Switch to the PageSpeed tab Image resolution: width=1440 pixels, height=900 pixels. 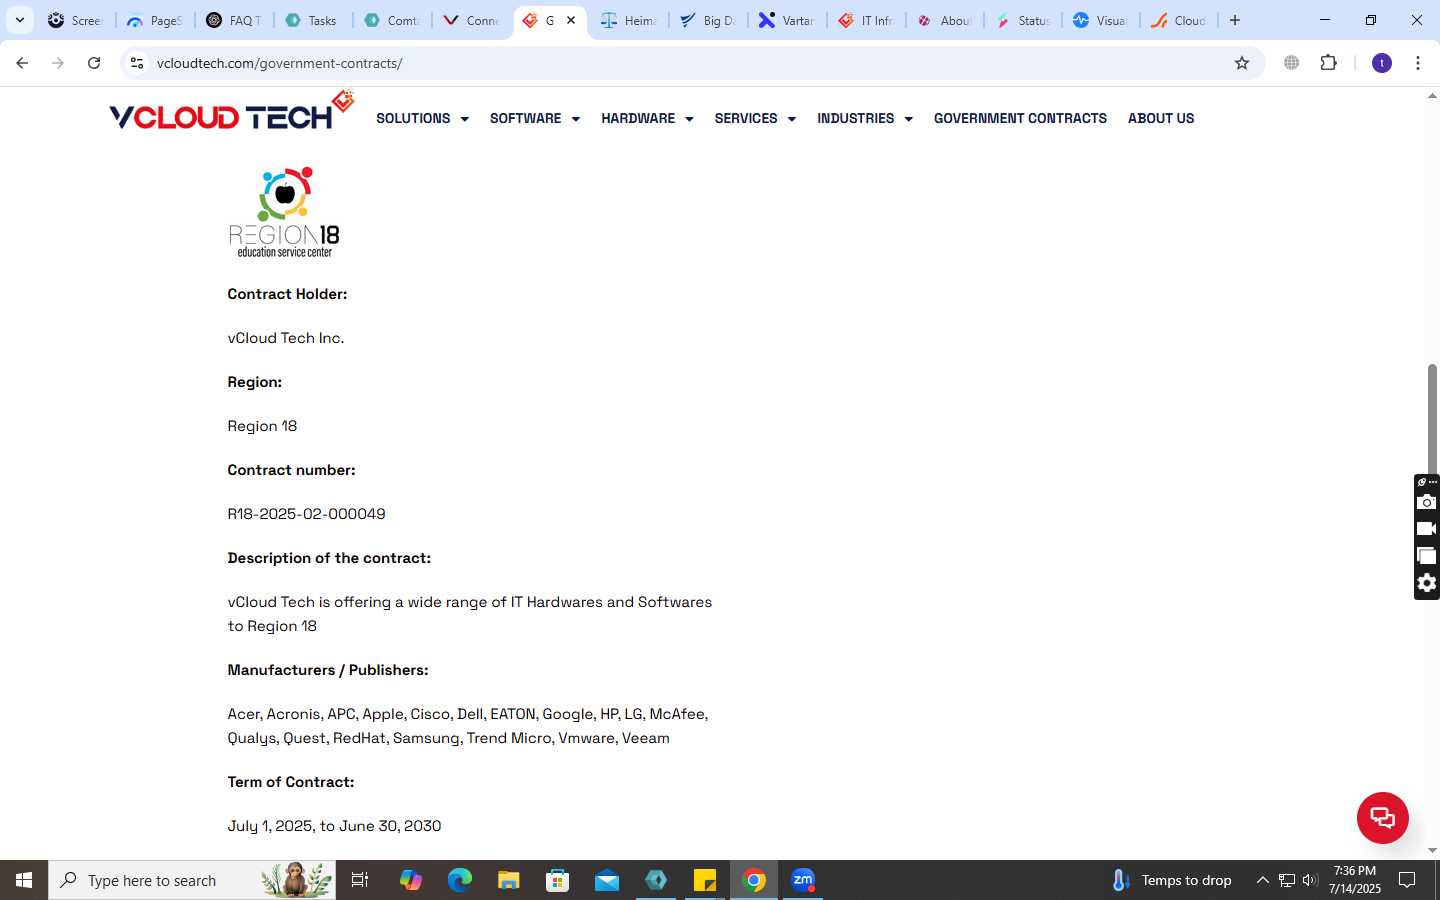[155, 20]
